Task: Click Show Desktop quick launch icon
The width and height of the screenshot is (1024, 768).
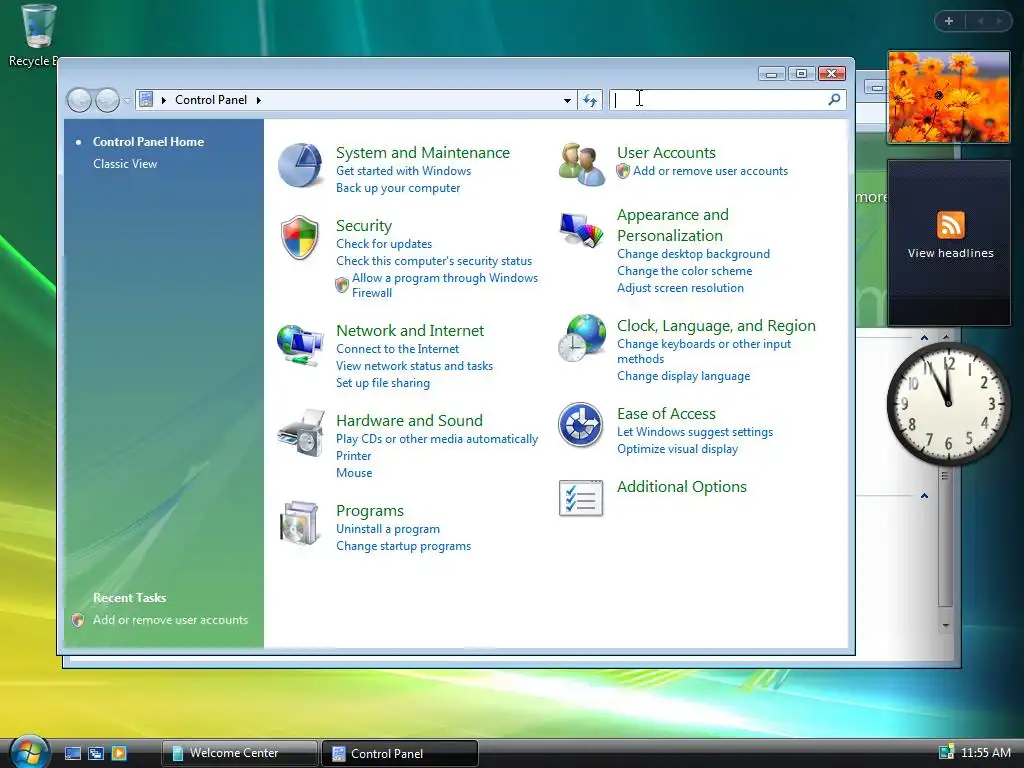Action: 72,753
